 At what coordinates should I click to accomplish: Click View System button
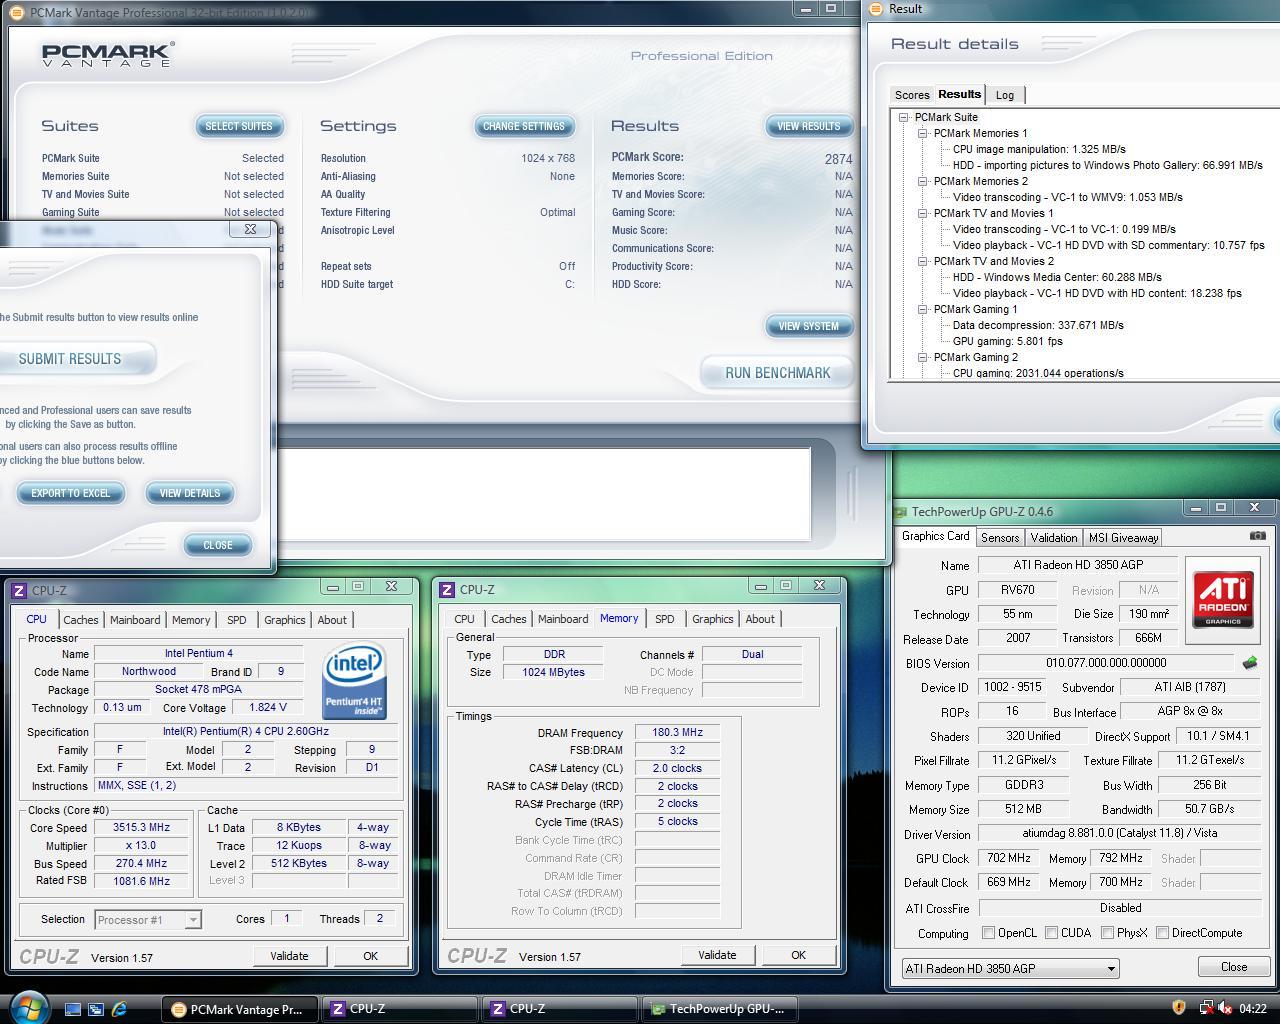[x=809, y=326]
